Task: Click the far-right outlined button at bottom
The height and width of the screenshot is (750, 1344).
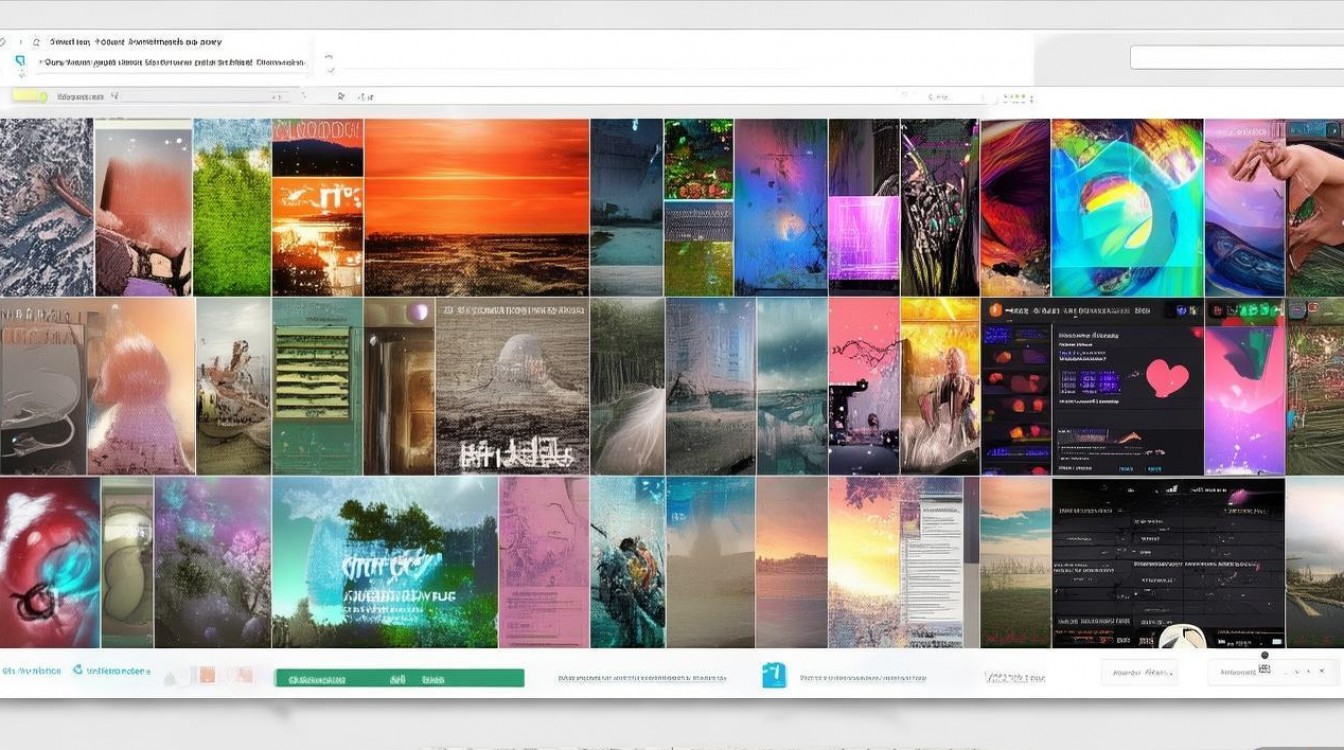Action: click(x=1240, y=673)
